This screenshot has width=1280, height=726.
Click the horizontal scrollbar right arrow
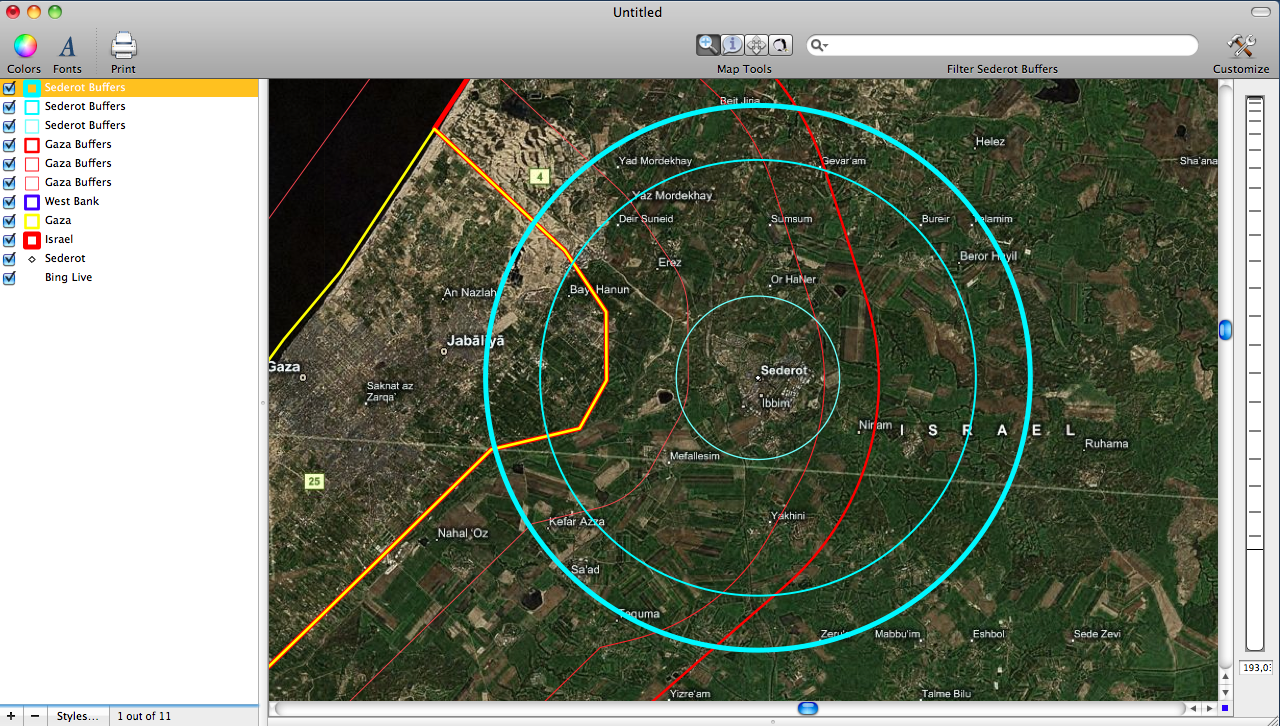point(1206,709)
